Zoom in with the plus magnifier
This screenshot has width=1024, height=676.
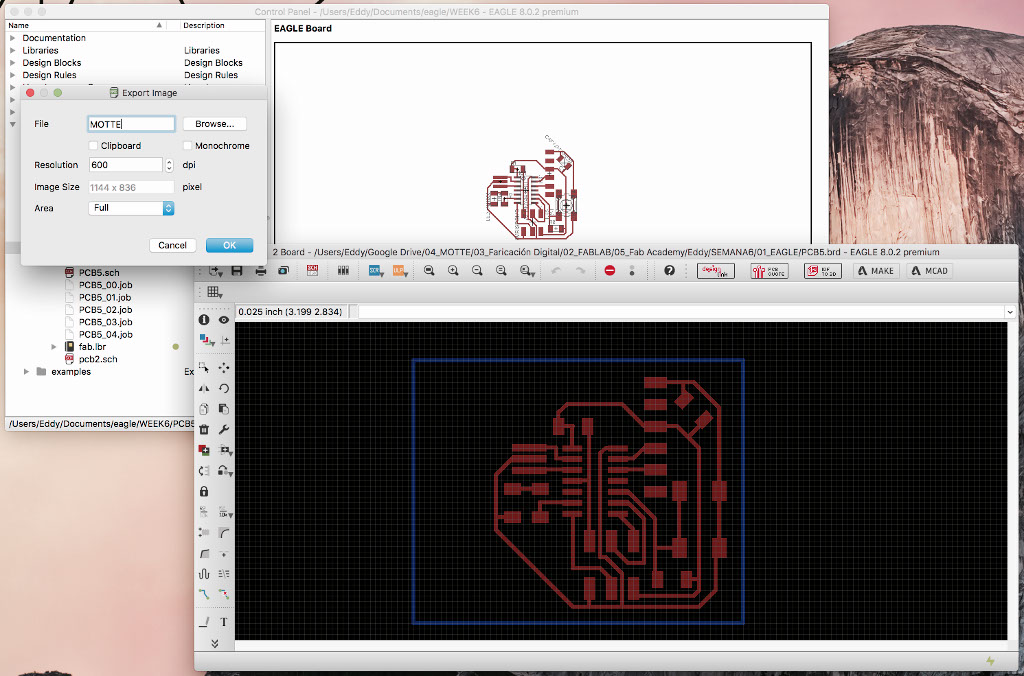(453, 270)
